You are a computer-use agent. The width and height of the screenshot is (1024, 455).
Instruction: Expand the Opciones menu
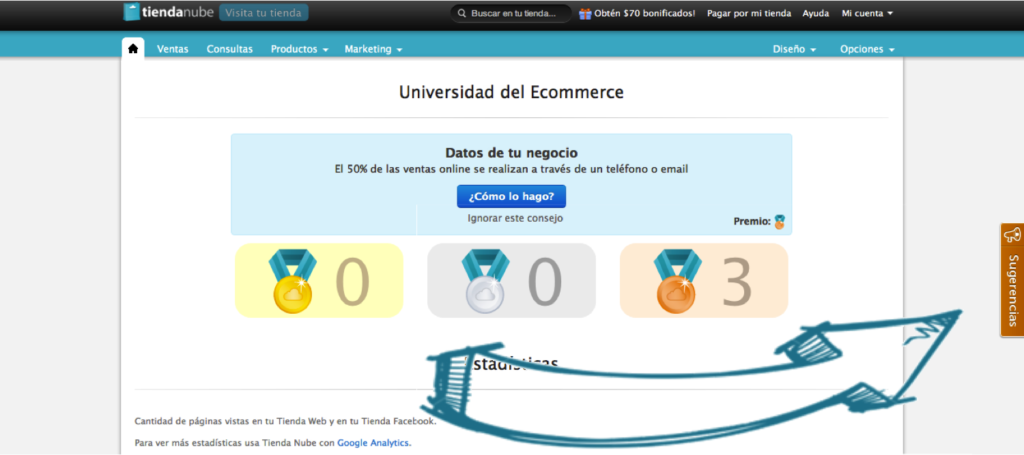coord(867,49)
